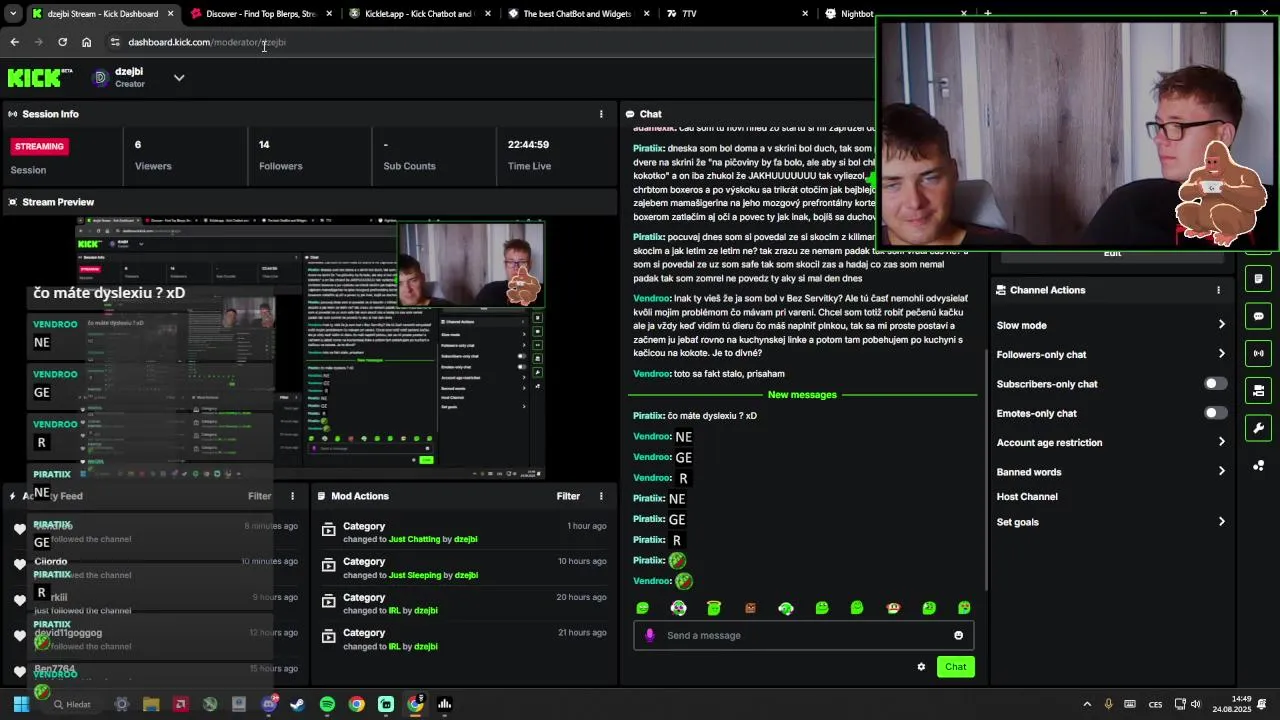
Task: Insert the brown square emote in quick row
Action: [750, 608]
